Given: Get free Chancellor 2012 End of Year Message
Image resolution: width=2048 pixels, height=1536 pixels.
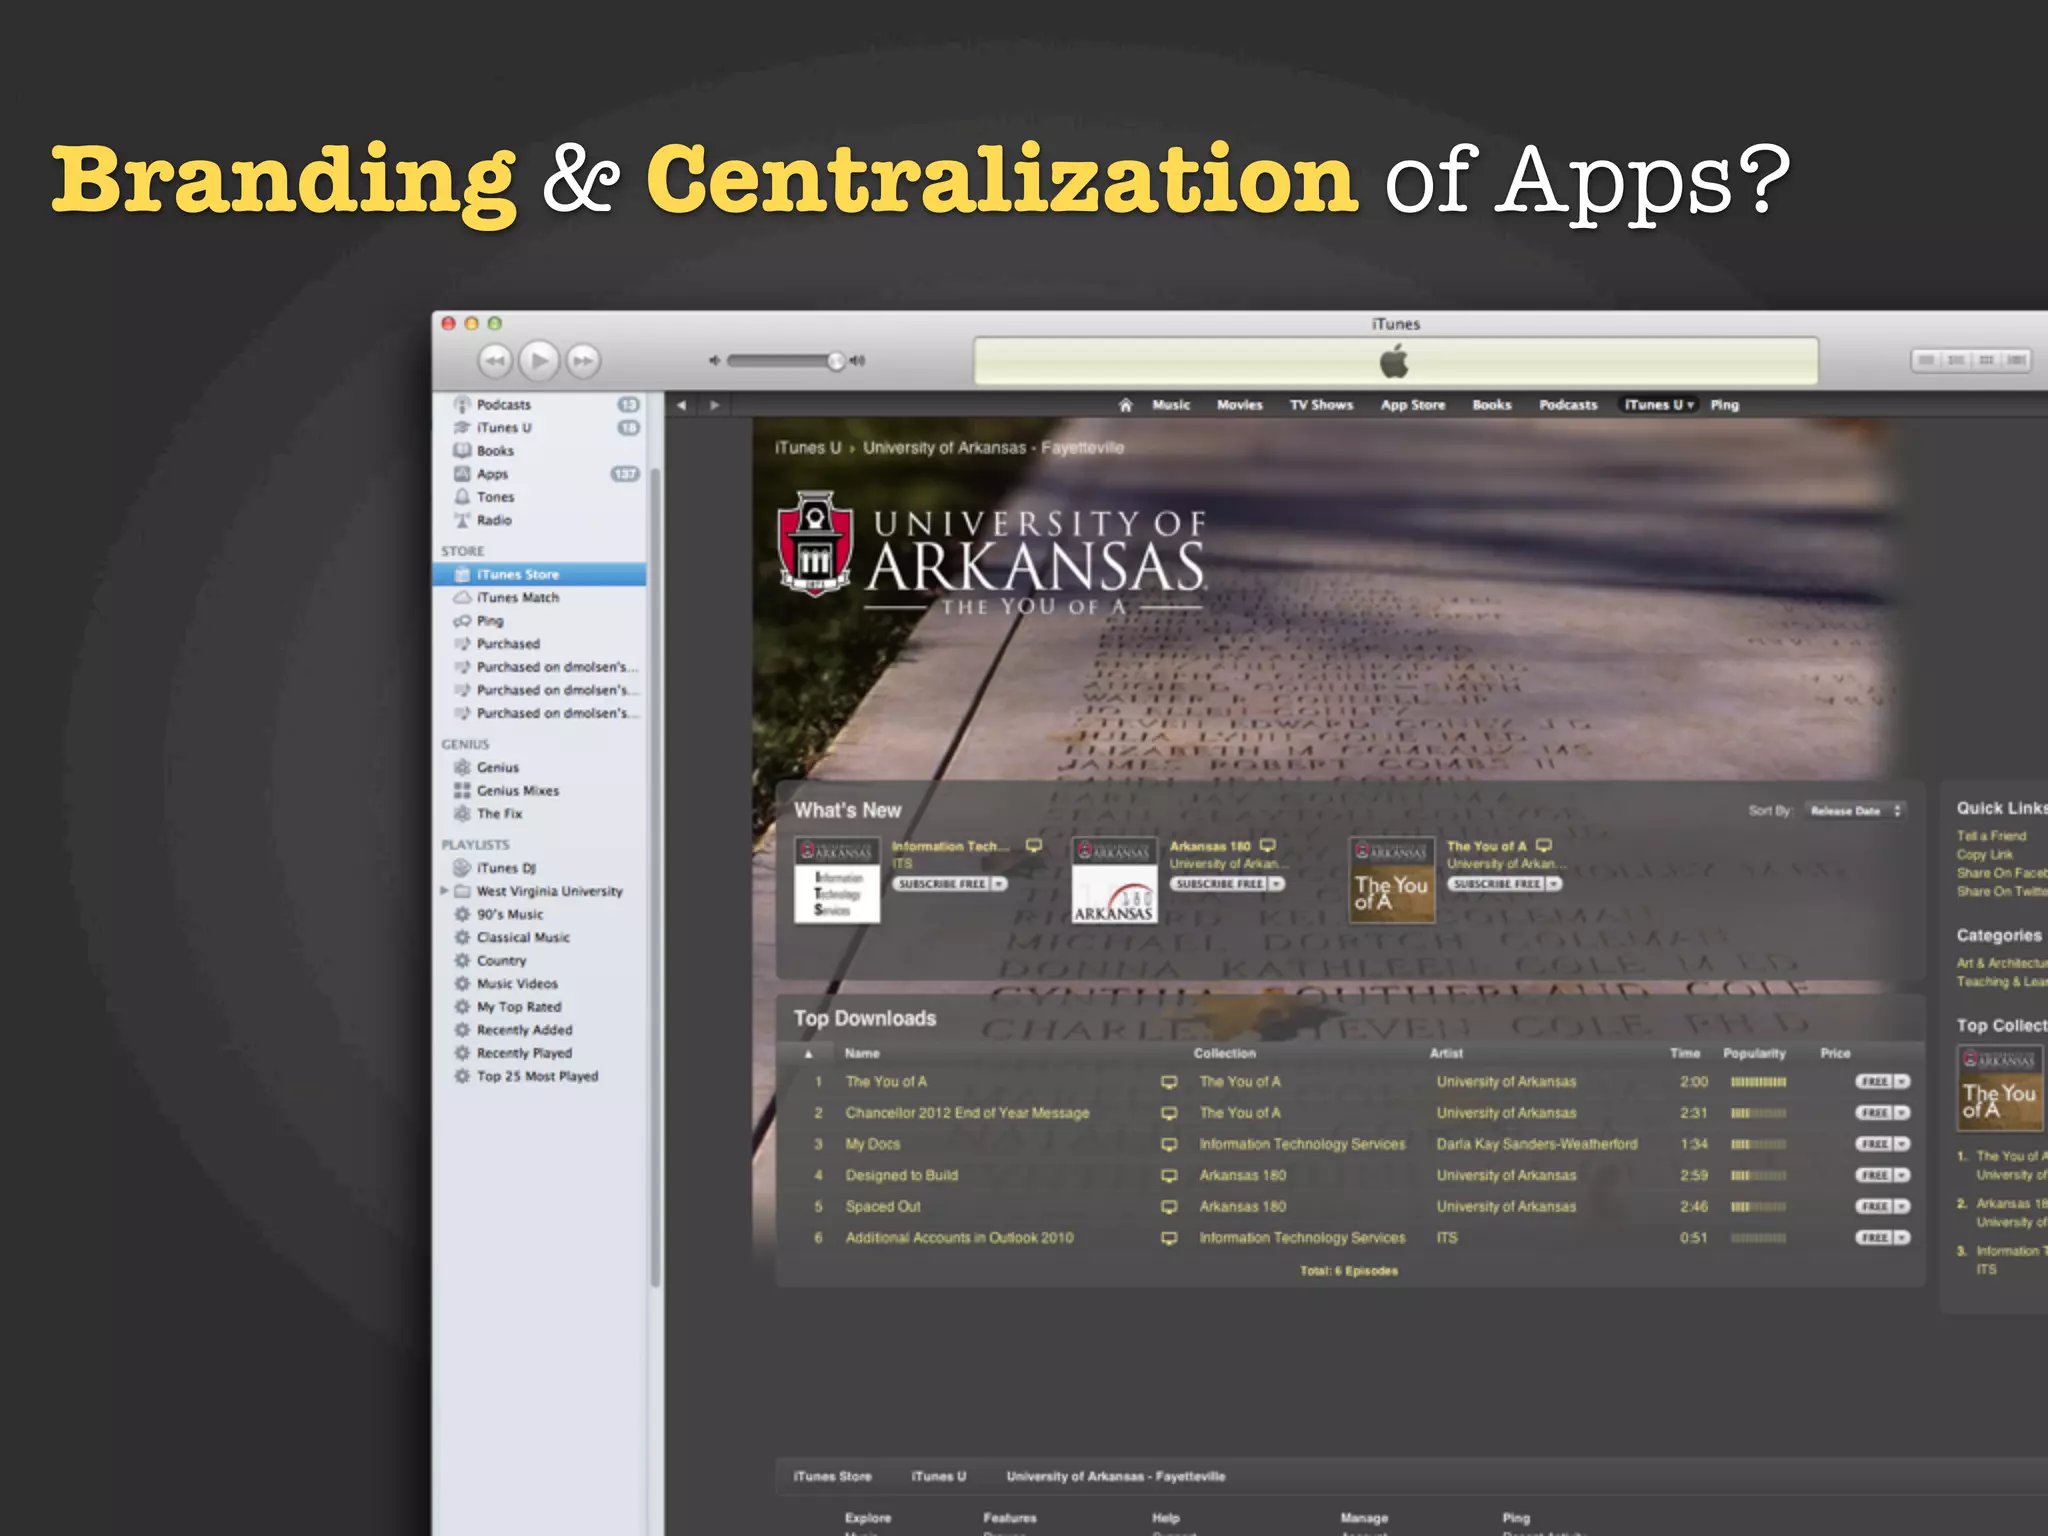Looking at the screenshot, I should [x=1882, y=1113].
